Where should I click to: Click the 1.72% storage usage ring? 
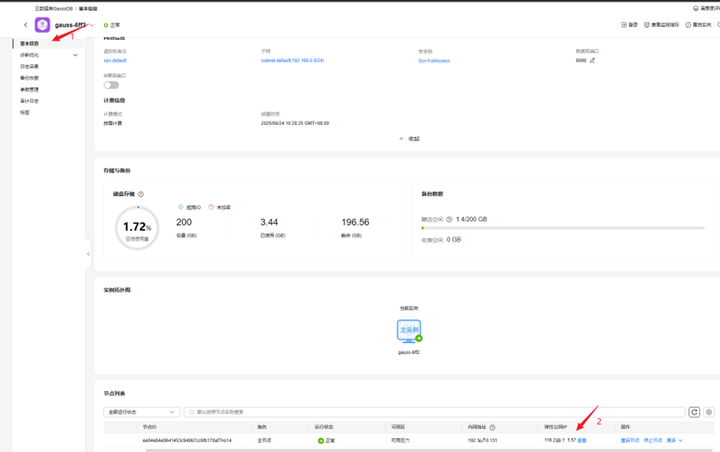pos(137,228)
